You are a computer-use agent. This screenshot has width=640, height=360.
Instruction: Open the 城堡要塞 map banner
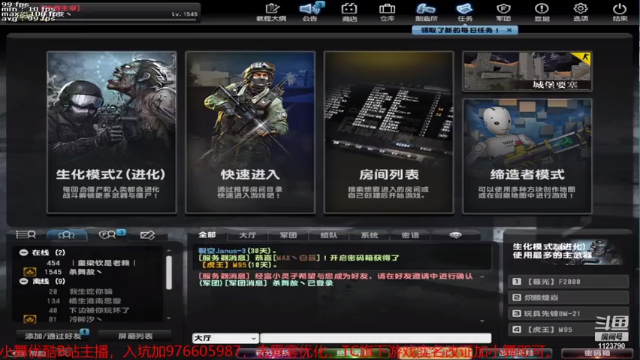(x=527, y=71)
